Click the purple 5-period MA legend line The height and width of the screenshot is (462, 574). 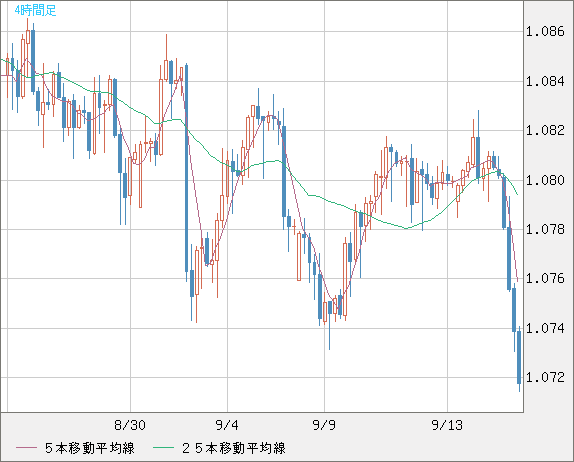27,448
